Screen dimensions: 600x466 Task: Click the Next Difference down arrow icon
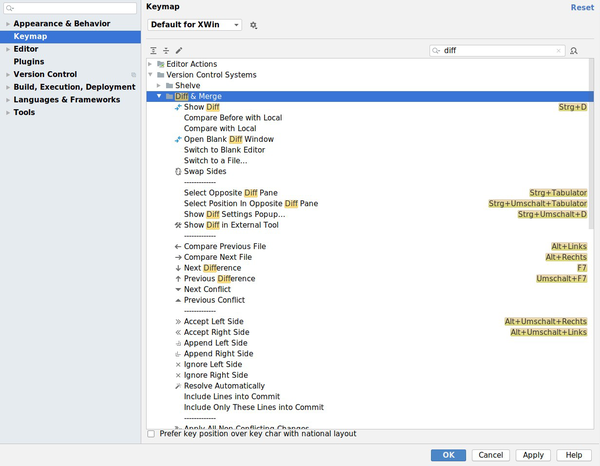pyautogui.click(x=178, y=268)
